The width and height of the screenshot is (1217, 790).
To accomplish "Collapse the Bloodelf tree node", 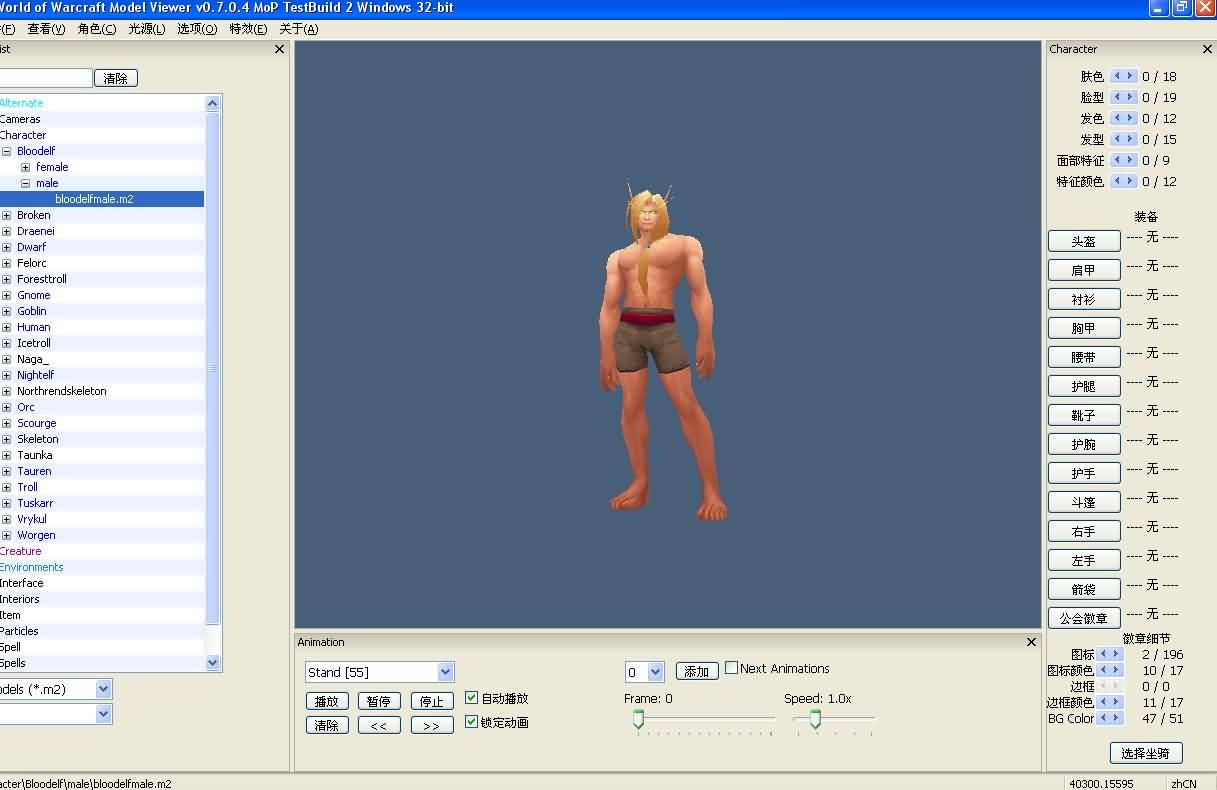I will tap(7, 151).
